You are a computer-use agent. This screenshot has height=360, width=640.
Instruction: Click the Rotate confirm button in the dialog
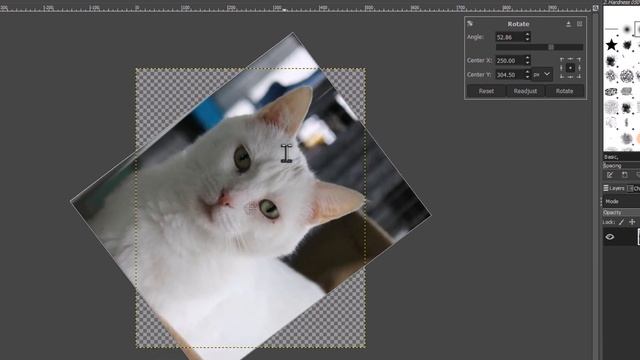[564, 91]
